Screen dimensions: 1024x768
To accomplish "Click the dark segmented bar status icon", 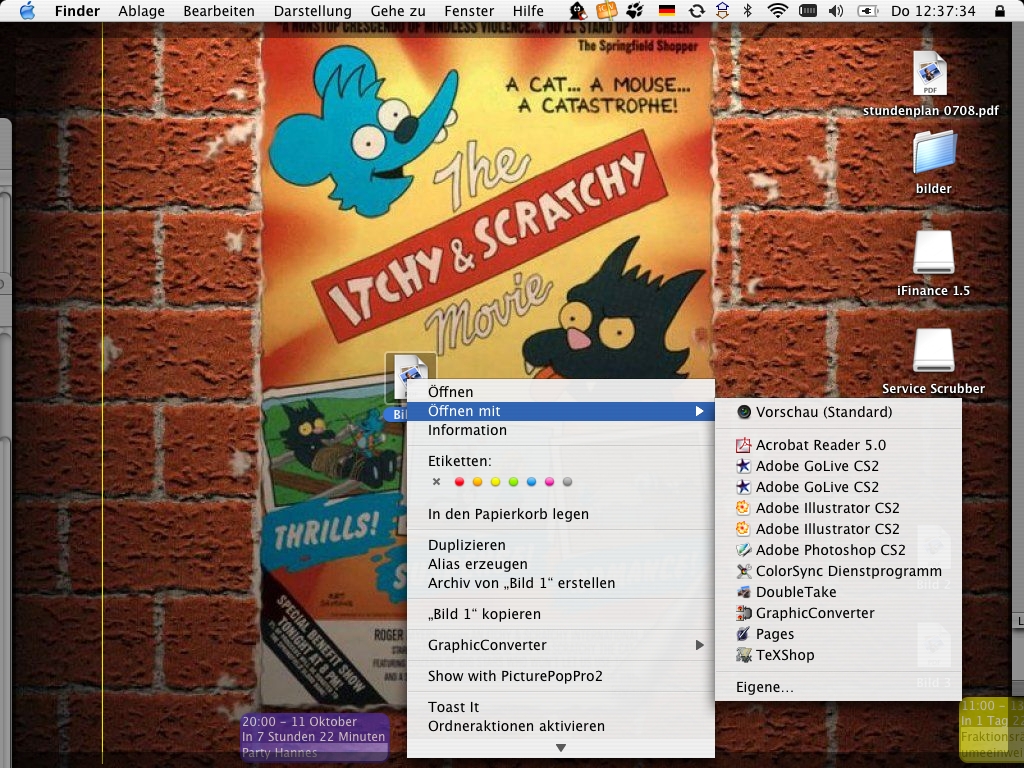I will tap(808, 10).
